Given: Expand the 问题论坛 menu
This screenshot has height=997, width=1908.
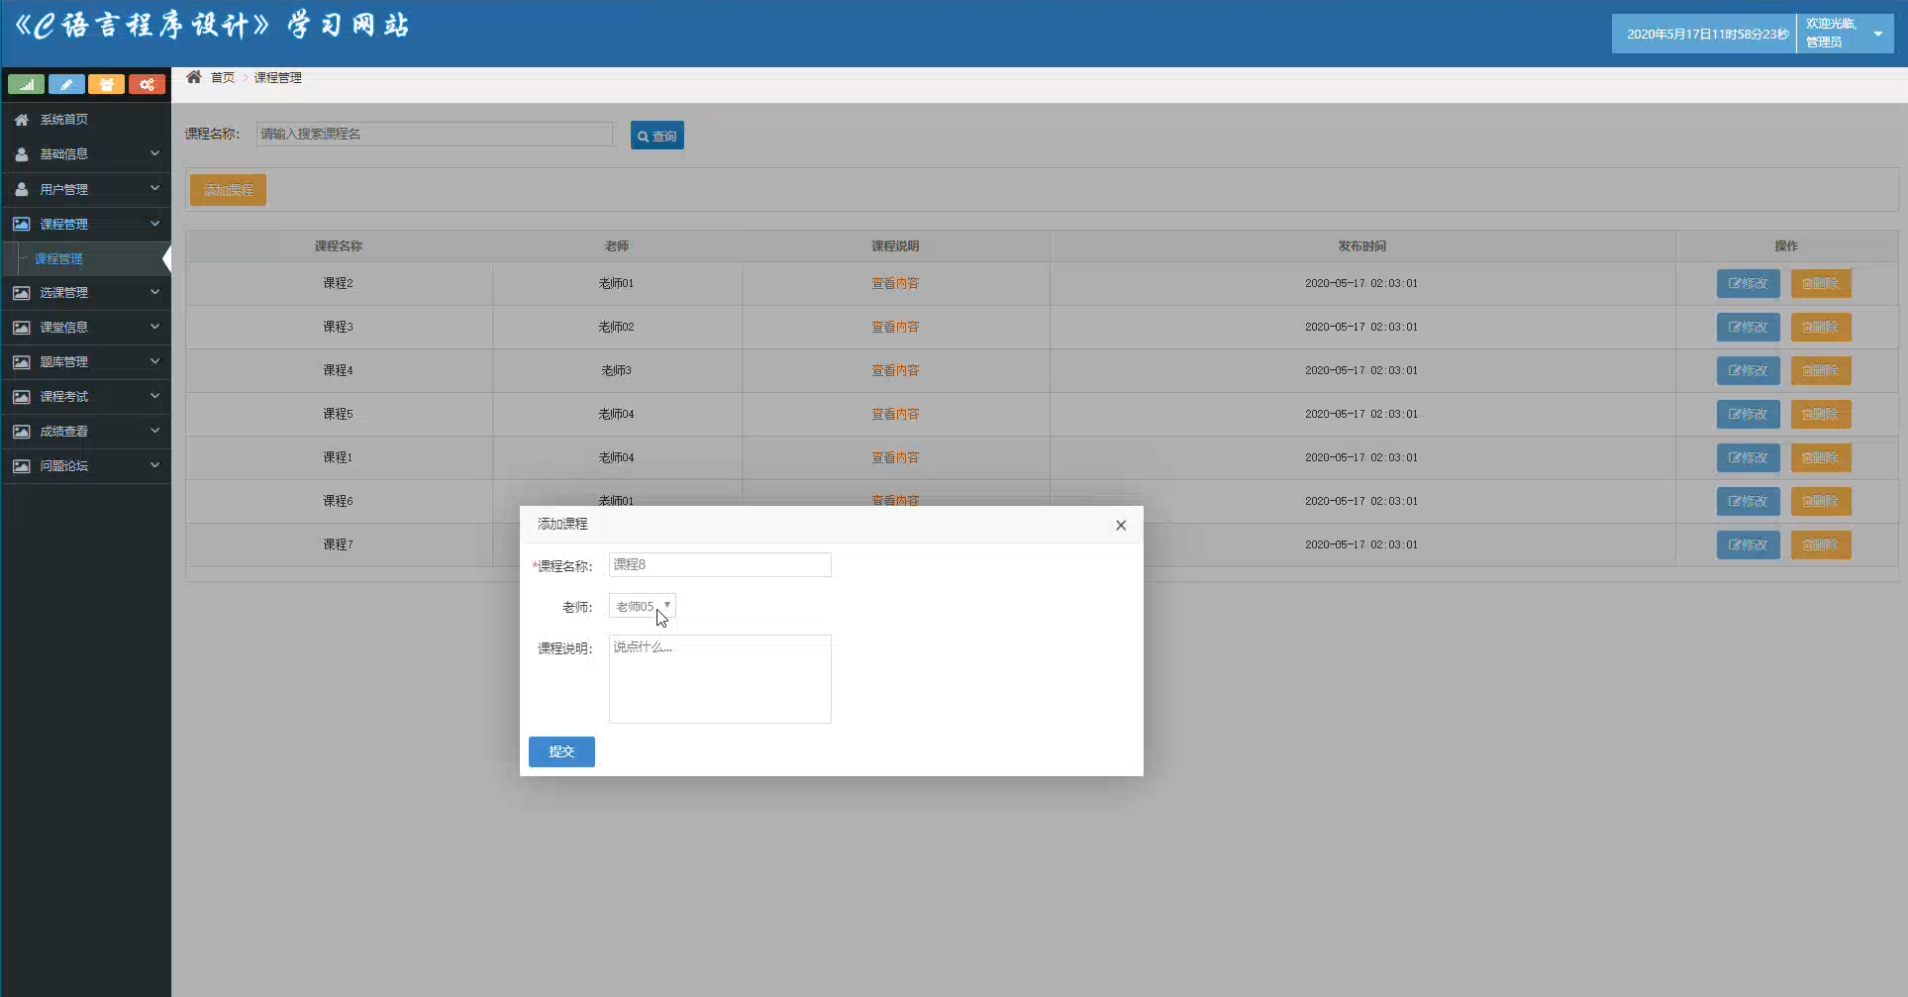Looking at the screenshot, I should click(86, 466).
